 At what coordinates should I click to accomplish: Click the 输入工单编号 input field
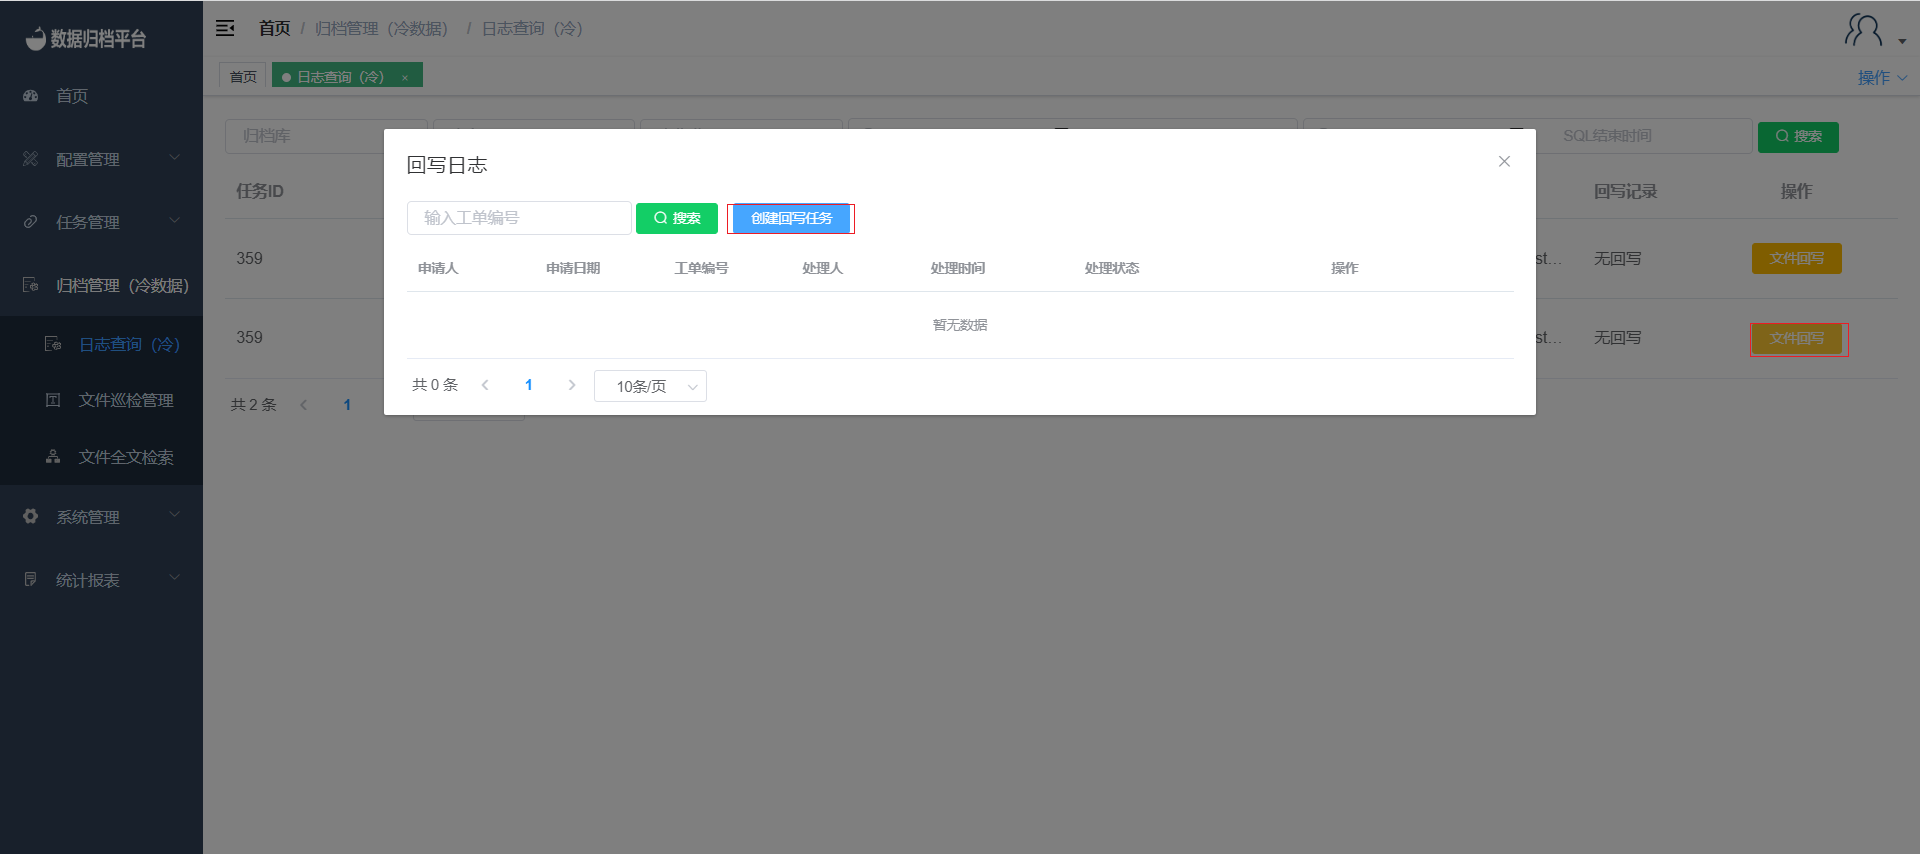(x=519, y=218)
